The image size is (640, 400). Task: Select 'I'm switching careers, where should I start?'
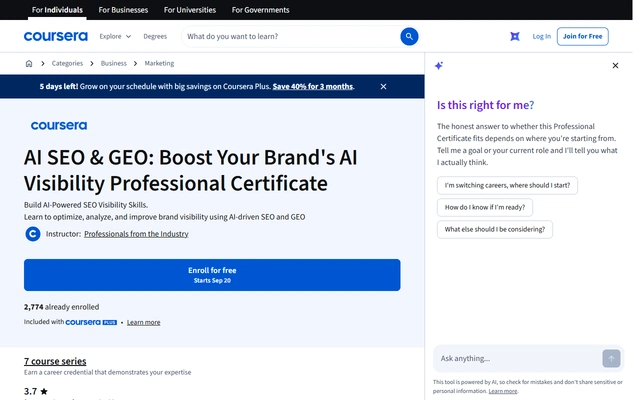point(507,185)
